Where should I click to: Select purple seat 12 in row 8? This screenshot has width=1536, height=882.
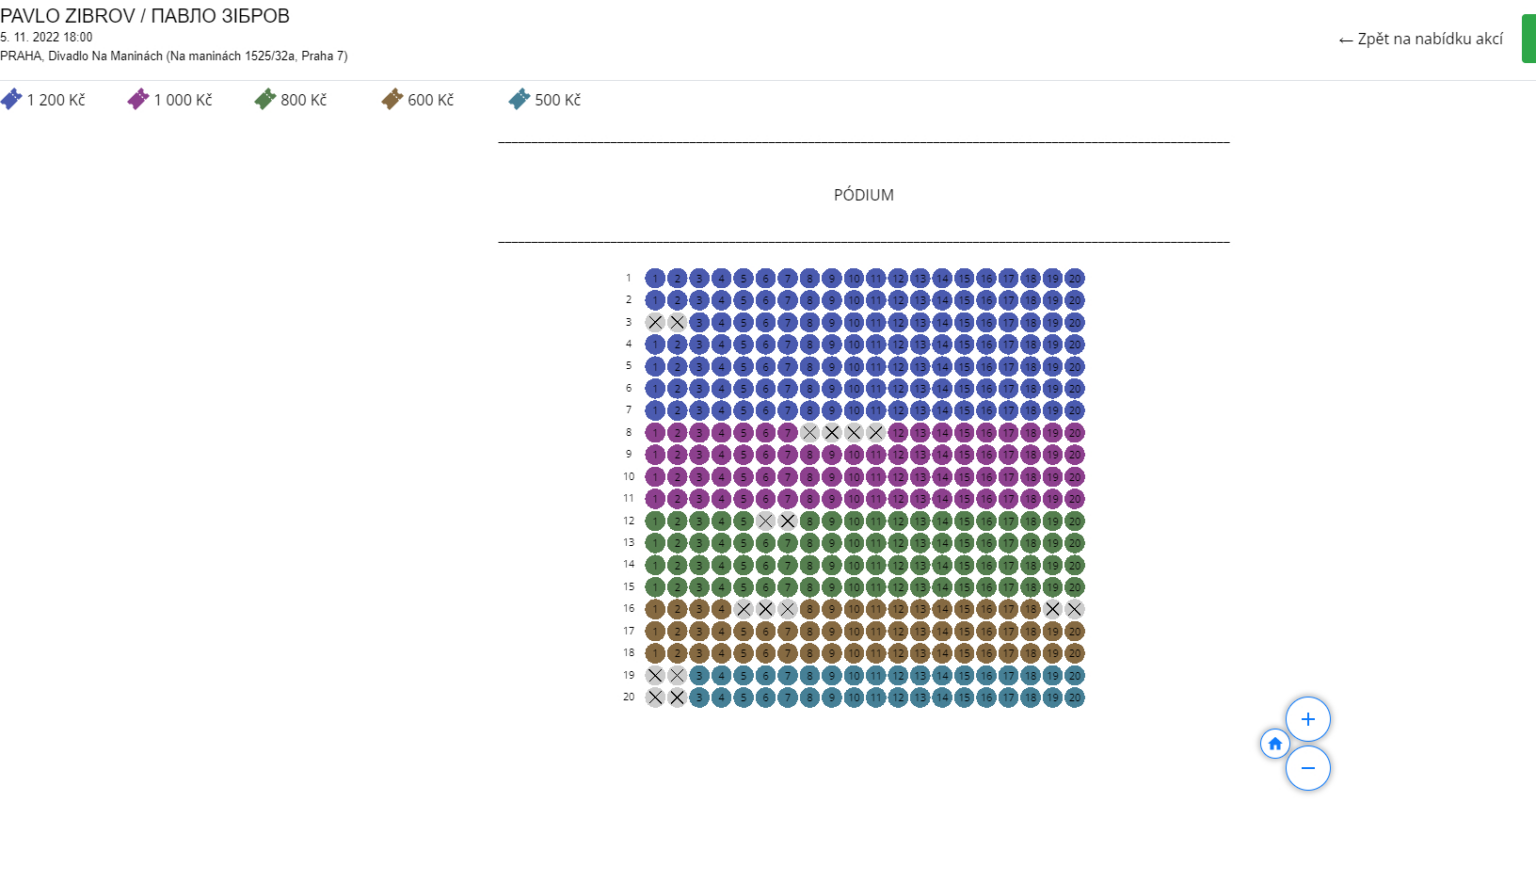[x=898, y=433]
